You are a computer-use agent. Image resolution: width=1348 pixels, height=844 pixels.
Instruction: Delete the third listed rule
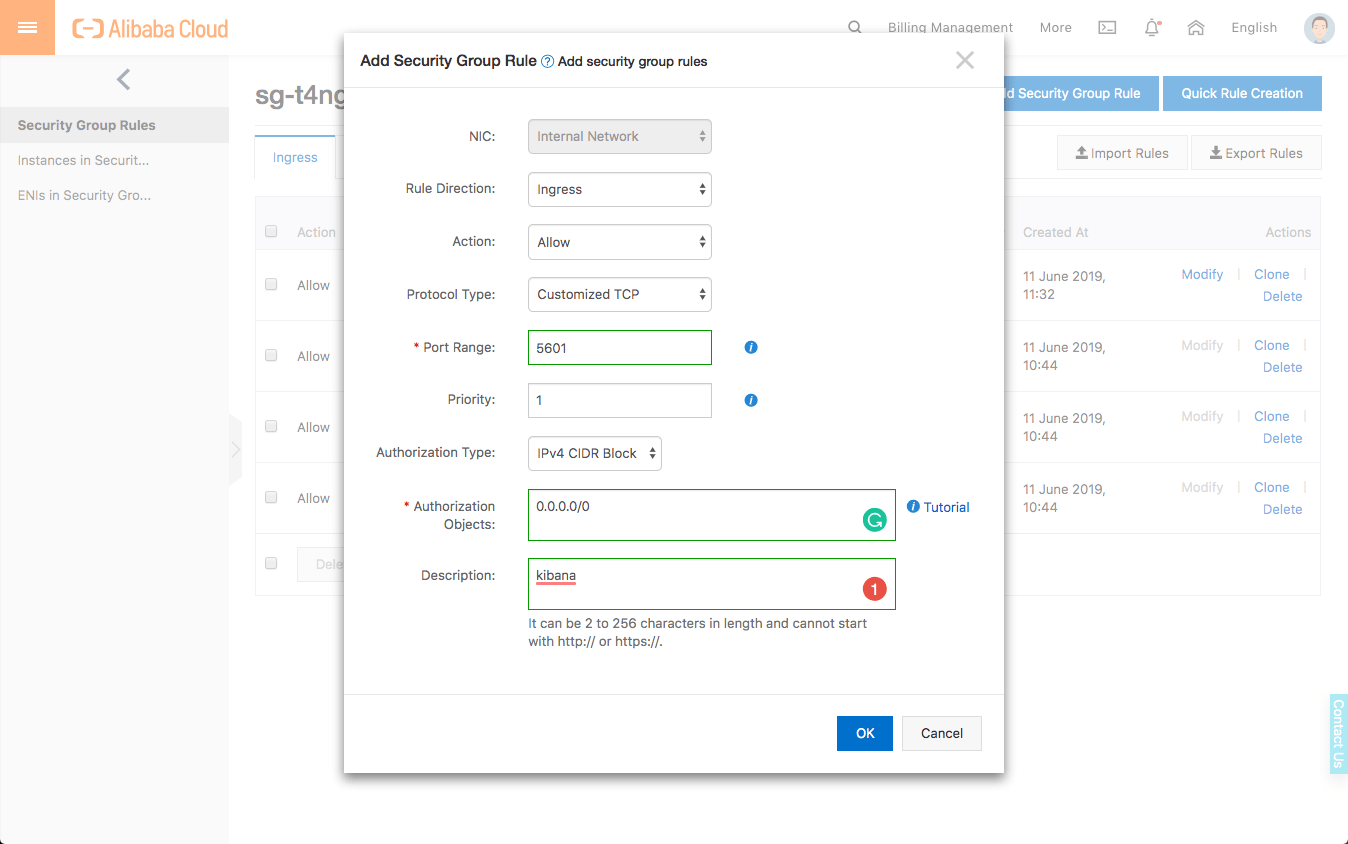[x=1282, y=438]
